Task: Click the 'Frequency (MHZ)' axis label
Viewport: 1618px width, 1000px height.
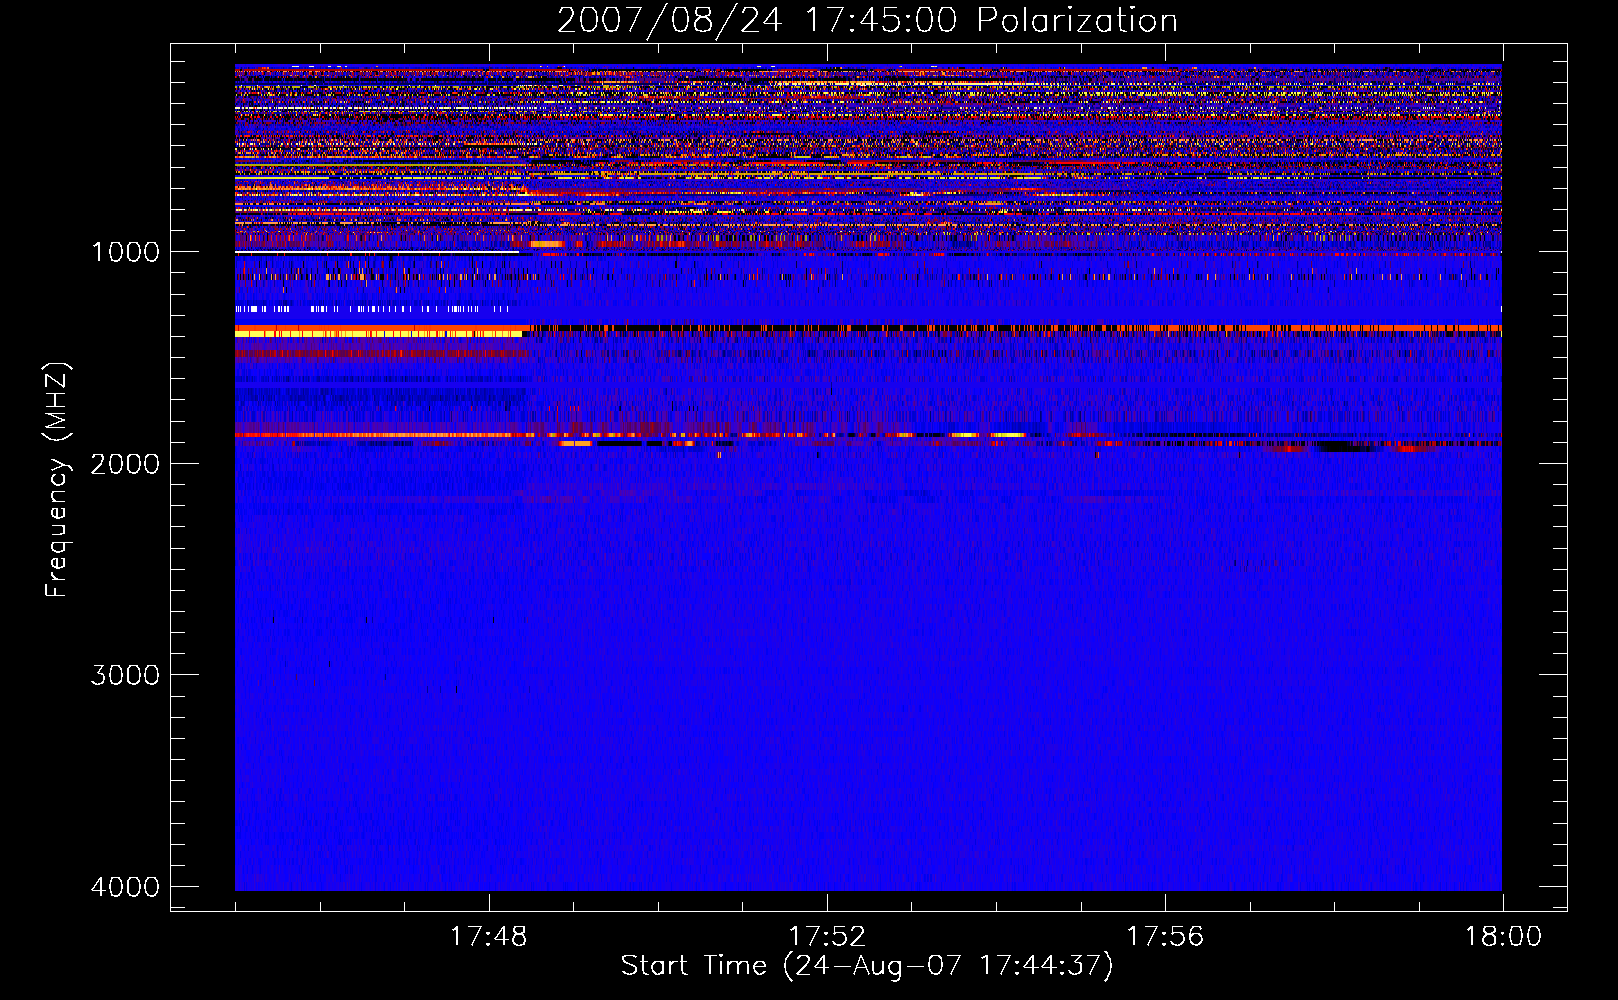Action: coord(57,480)
